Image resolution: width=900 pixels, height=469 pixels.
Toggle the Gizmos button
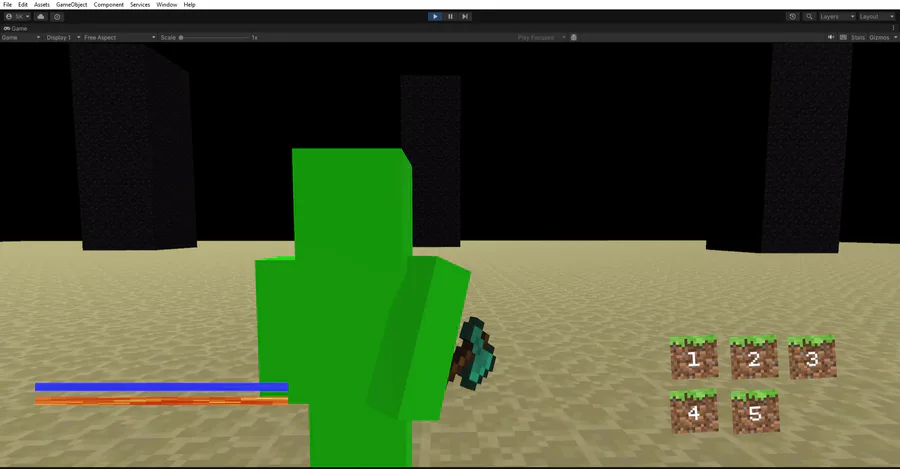pyautogui.click(x=879, y=37)
